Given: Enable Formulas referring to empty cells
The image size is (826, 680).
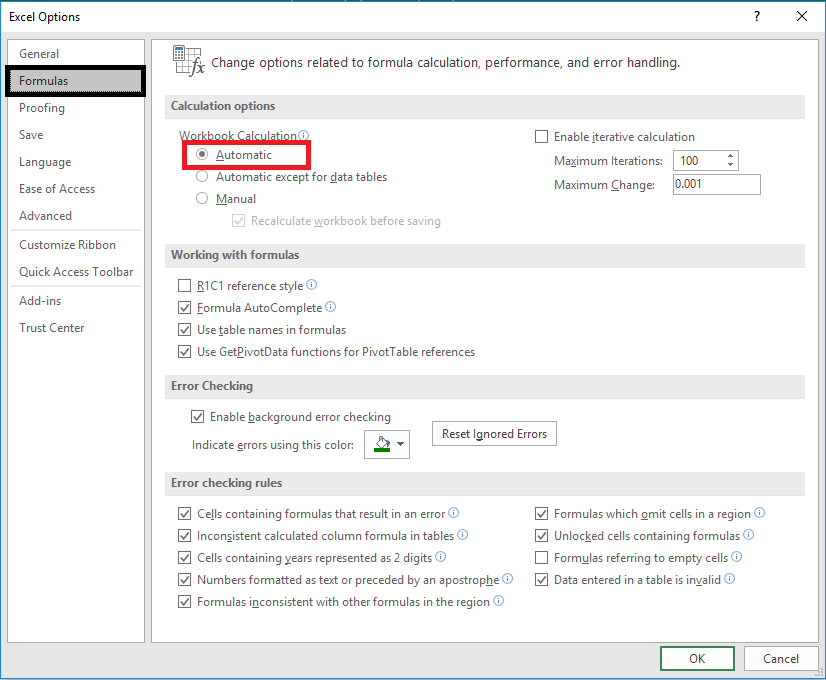Looking at the screenshot, I should click(x=541, y=558).
